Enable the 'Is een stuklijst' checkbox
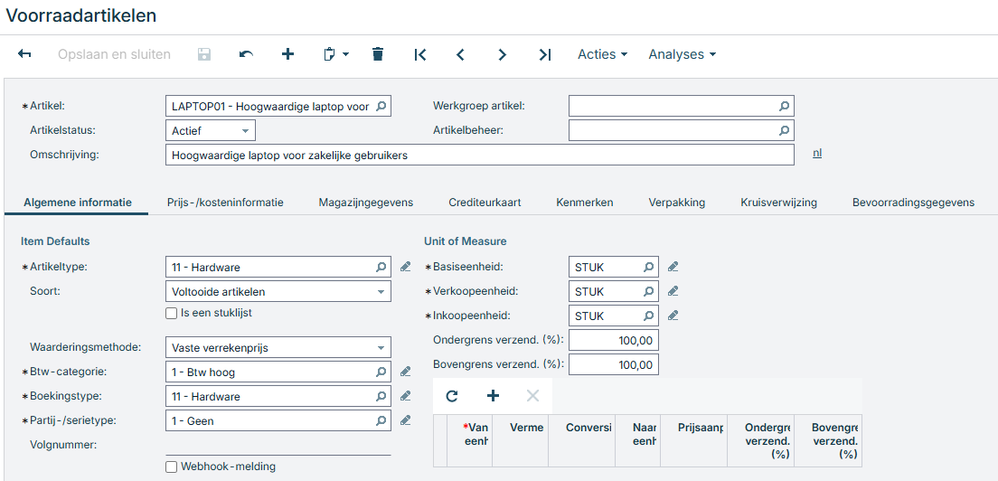This screenshot has height=481, width=998. 172,314
